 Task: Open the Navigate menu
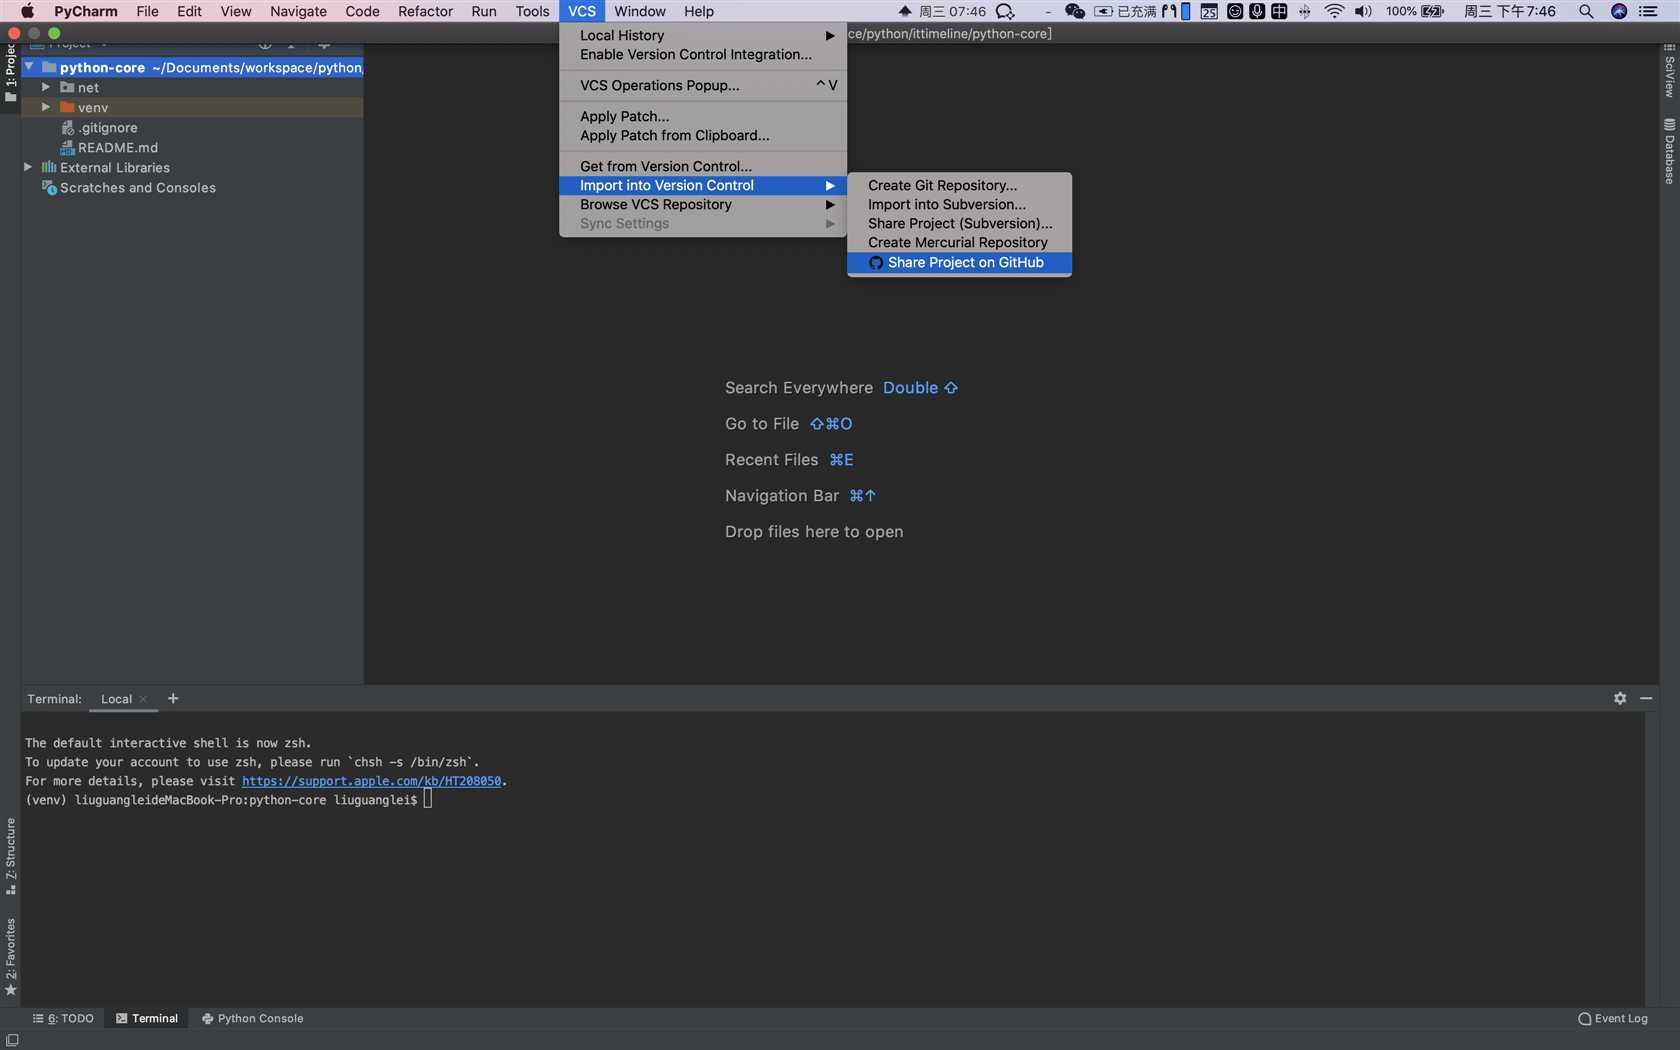pos(298,11)
